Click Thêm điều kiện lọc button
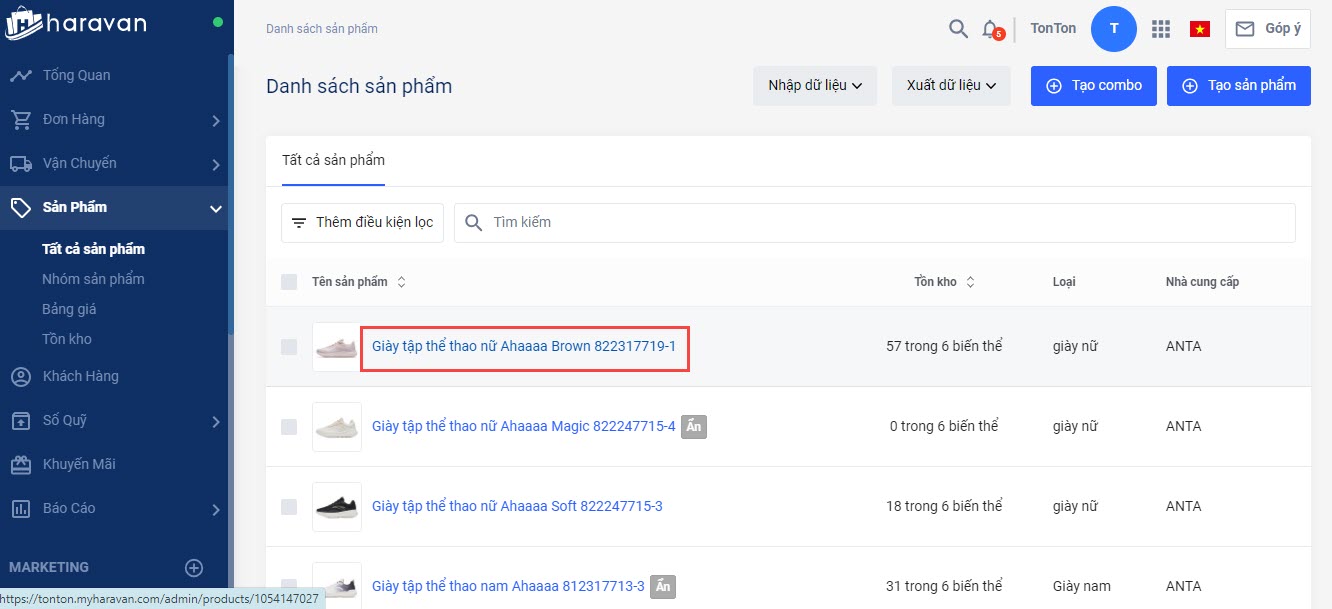1332x609 pixels. click(x=362, y=222)
